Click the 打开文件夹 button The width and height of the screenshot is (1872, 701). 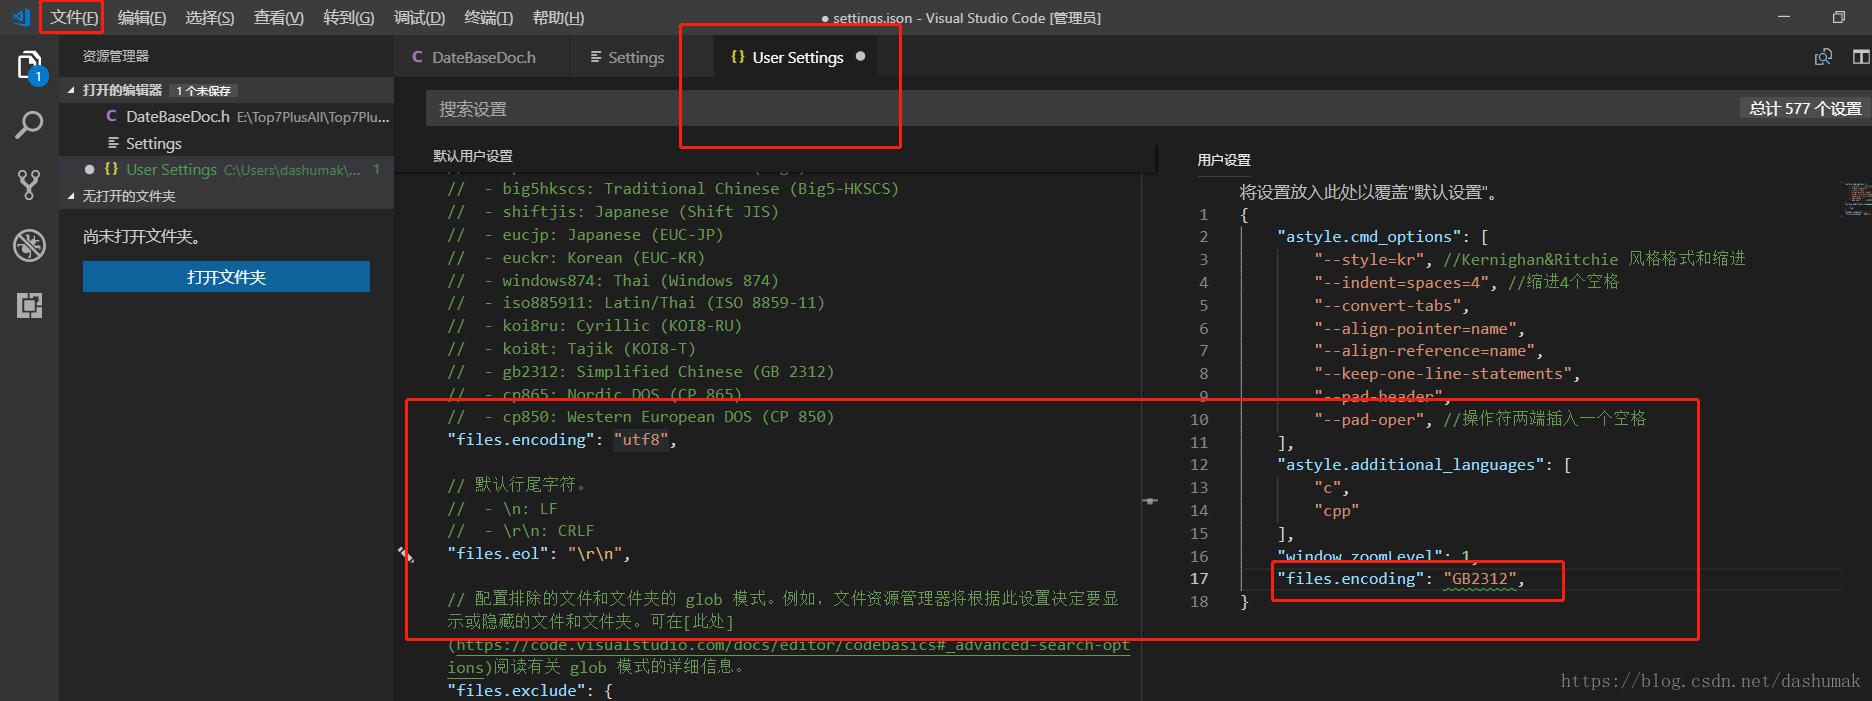(x=226, y=277)
